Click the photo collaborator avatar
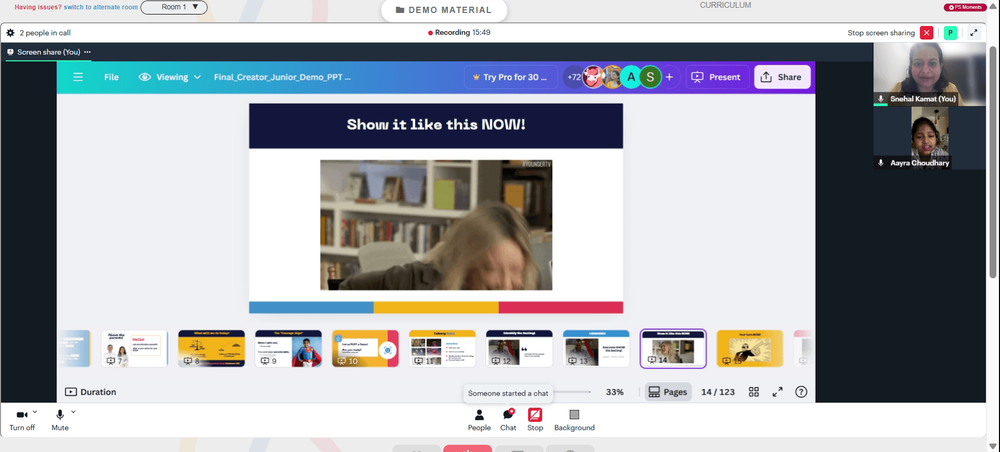 click(612, 77)
